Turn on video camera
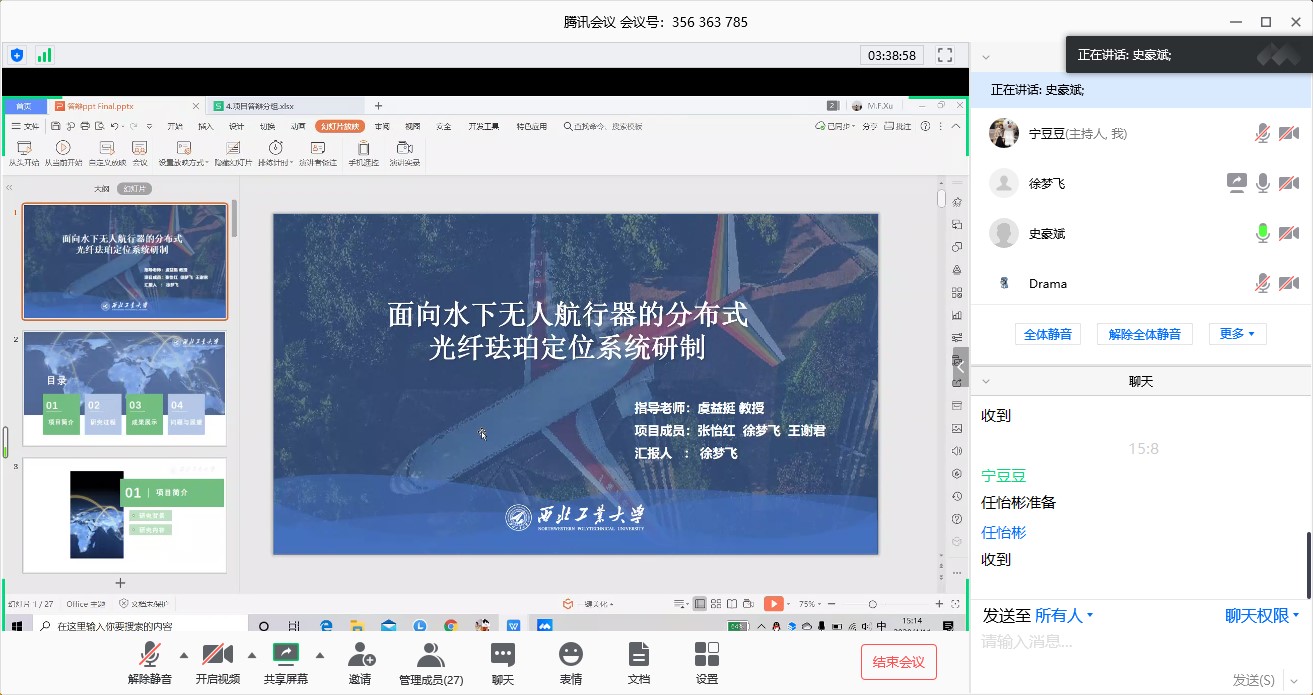The image size is (1313, 695). click(217, 656)
